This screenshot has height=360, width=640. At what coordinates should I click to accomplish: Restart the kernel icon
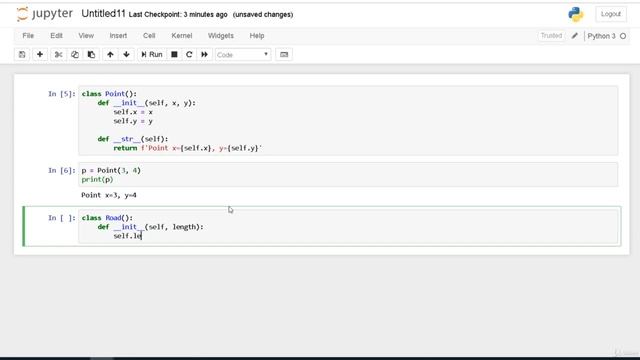pos(189,55)
